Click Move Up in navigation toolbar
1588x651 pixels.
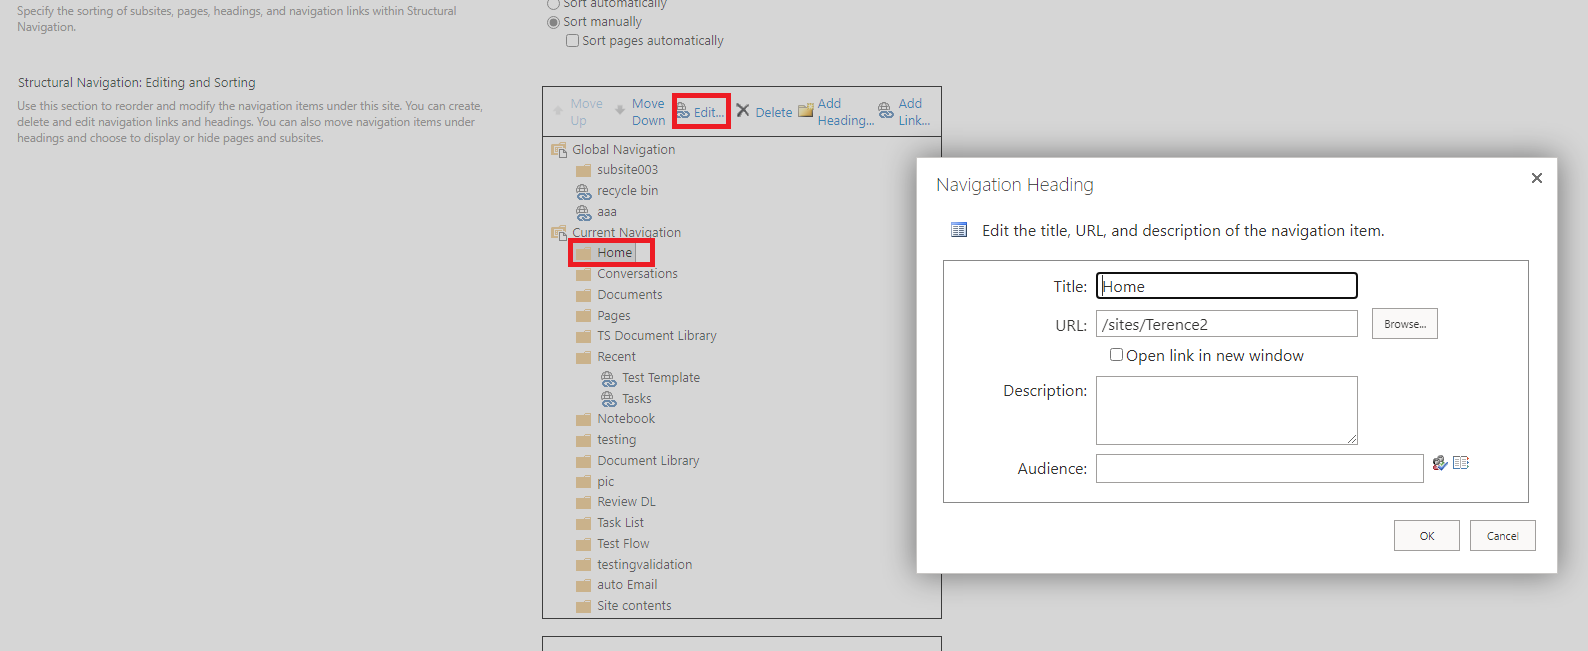578,112
